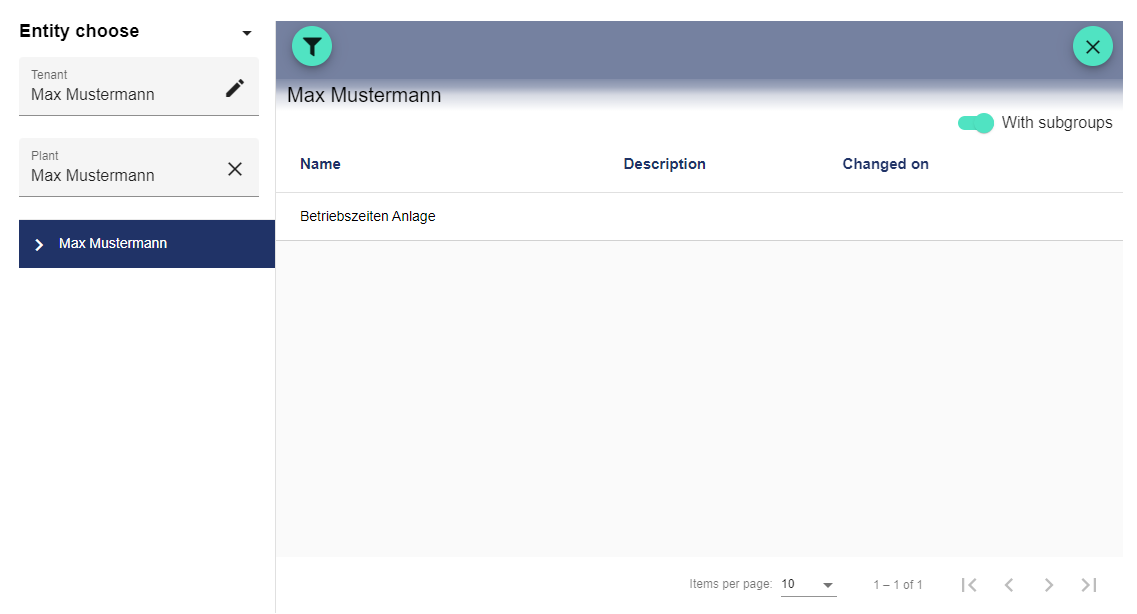Clear the Plant field with X icon

(x=235, y=169)
